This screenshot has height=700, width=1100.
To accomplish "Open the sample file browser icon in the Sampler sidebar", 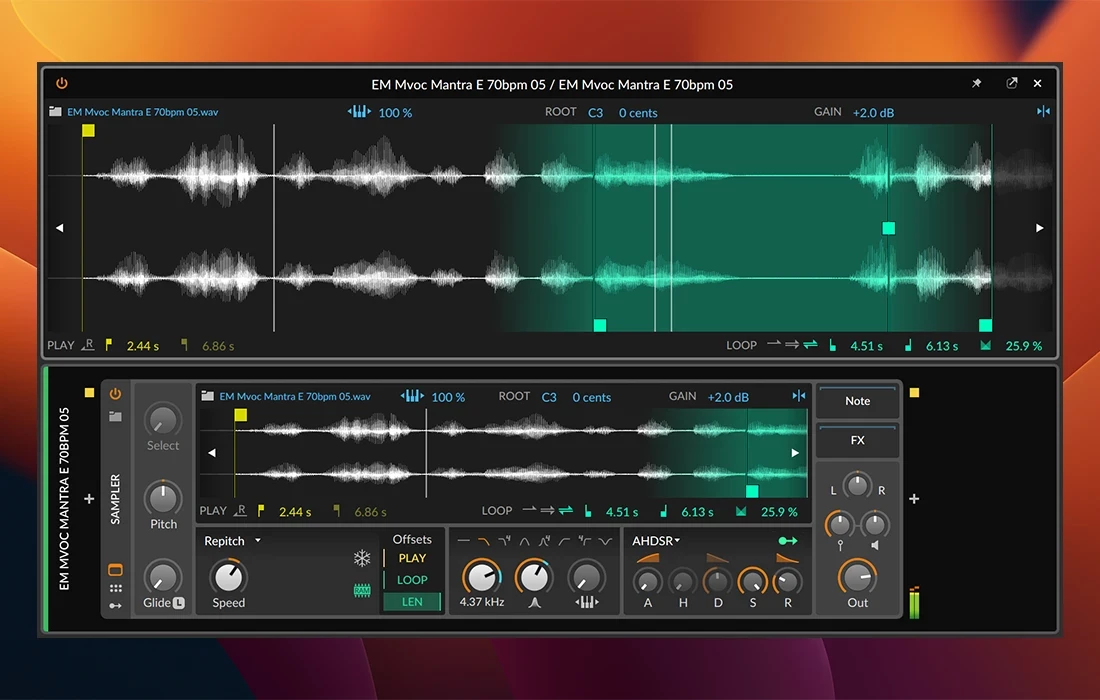I will coord(115,415).
